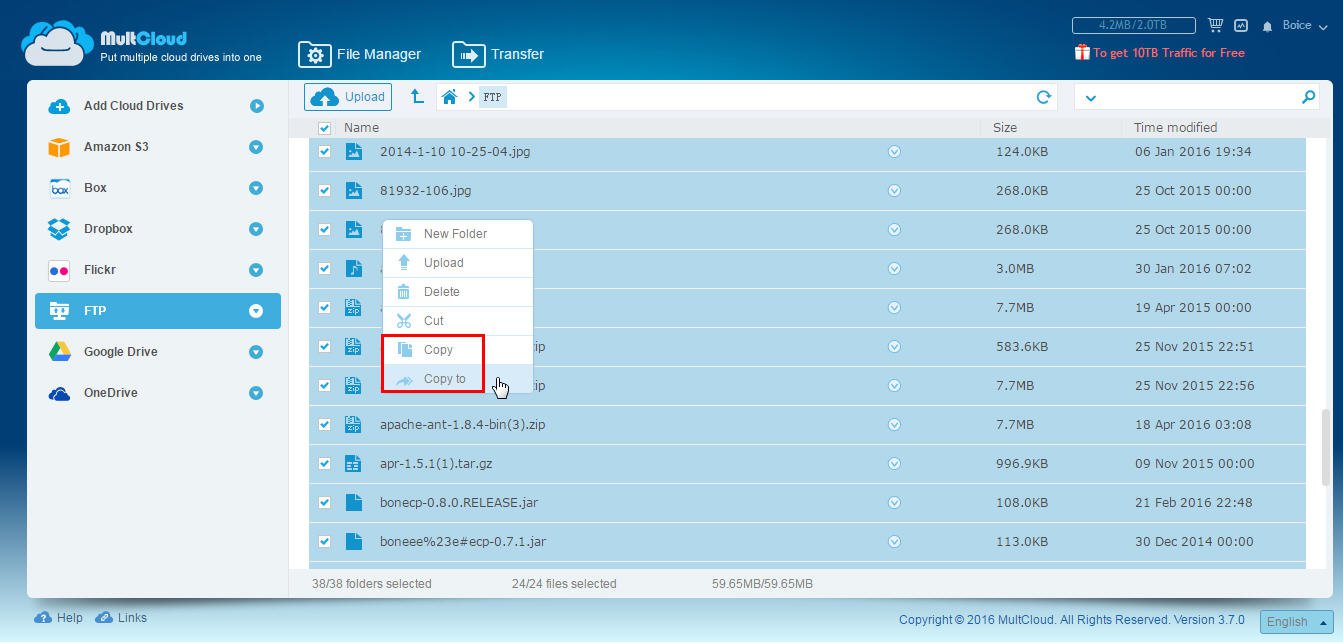Toggle the select-all checkbox in header

(x=324, y=128)
